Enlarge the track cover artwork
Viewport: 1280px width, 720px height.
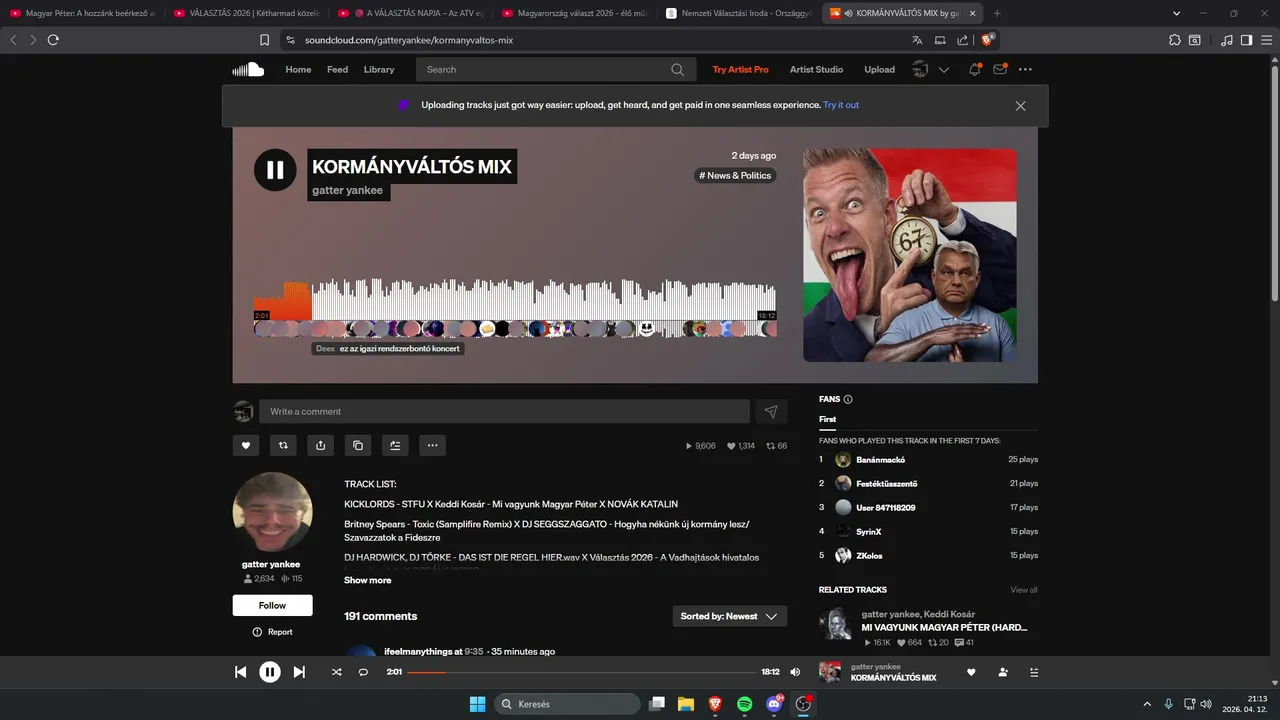(x=910, y=255)
